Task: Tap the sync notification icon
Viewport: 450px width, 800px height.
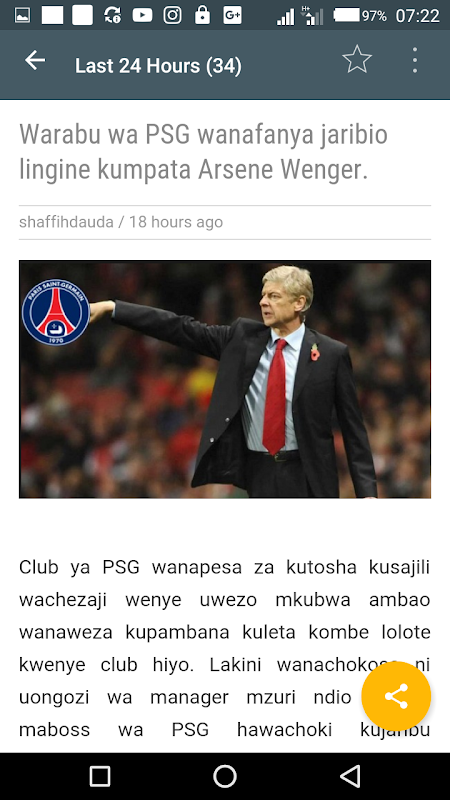Action: [112, 16]
